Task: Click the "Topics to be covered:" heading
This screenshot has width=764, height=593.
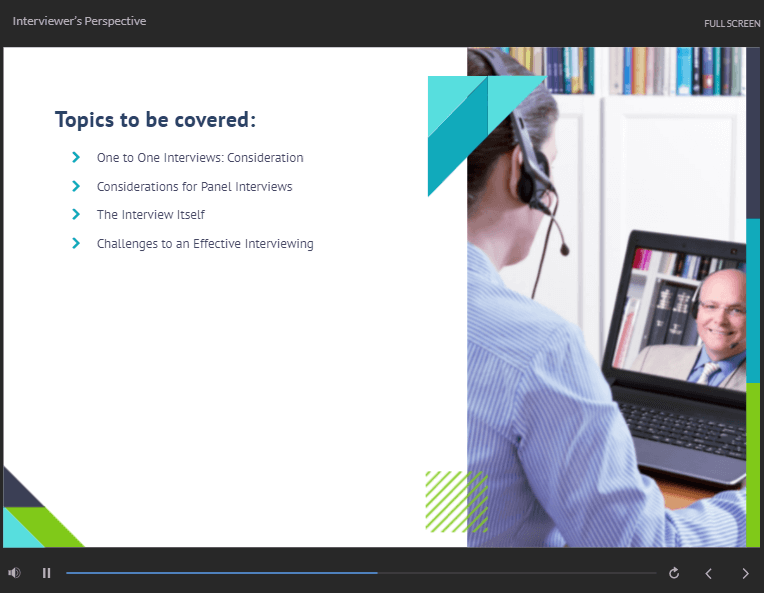Action: click(x=155, y=120)
